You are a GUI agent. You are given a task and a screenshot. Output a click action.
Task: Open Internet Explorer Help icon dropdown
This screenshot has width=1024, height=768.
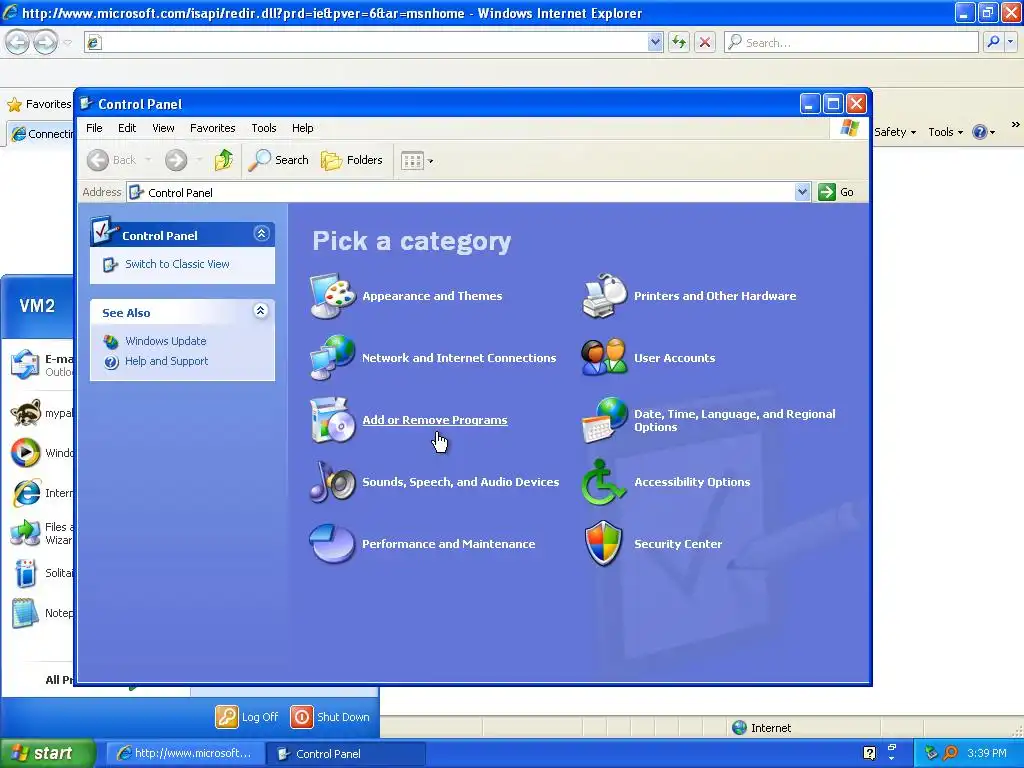[x=984, y=132]
